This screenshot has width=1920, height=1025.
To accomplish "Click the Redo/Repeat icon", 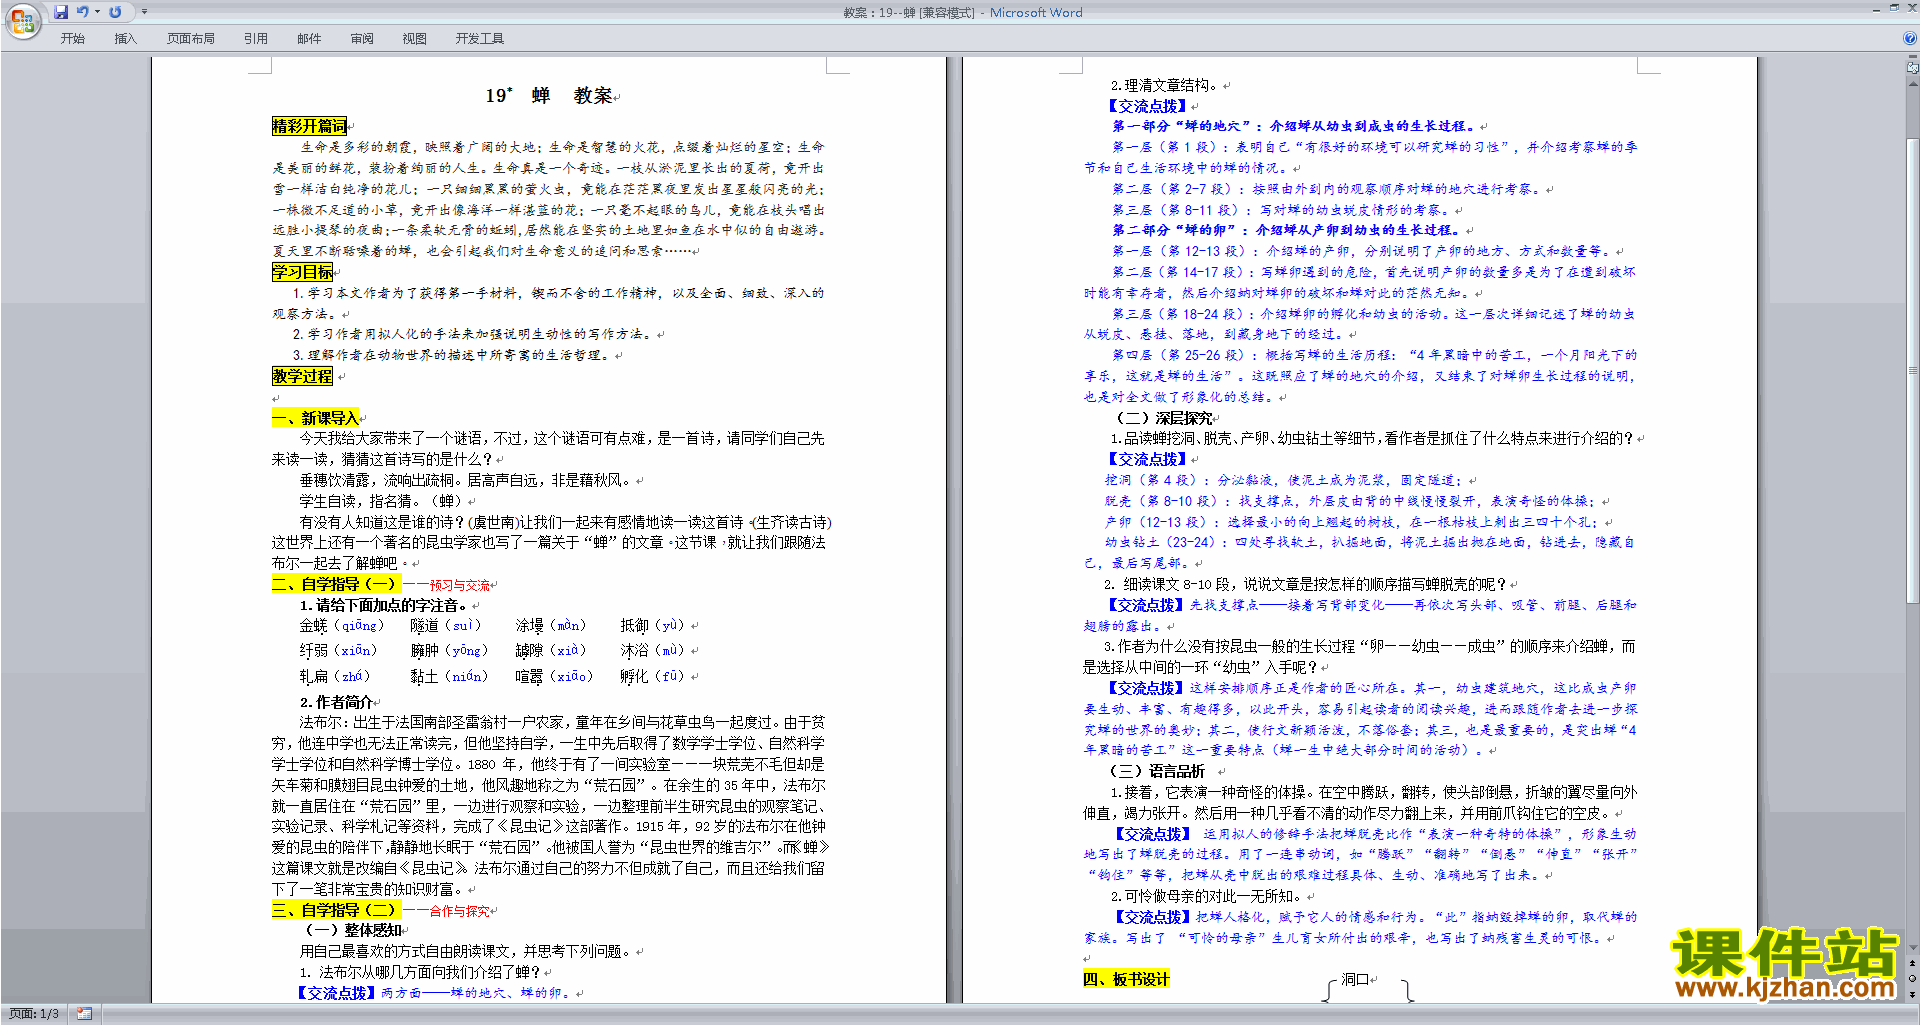I will tap(115, 12).
